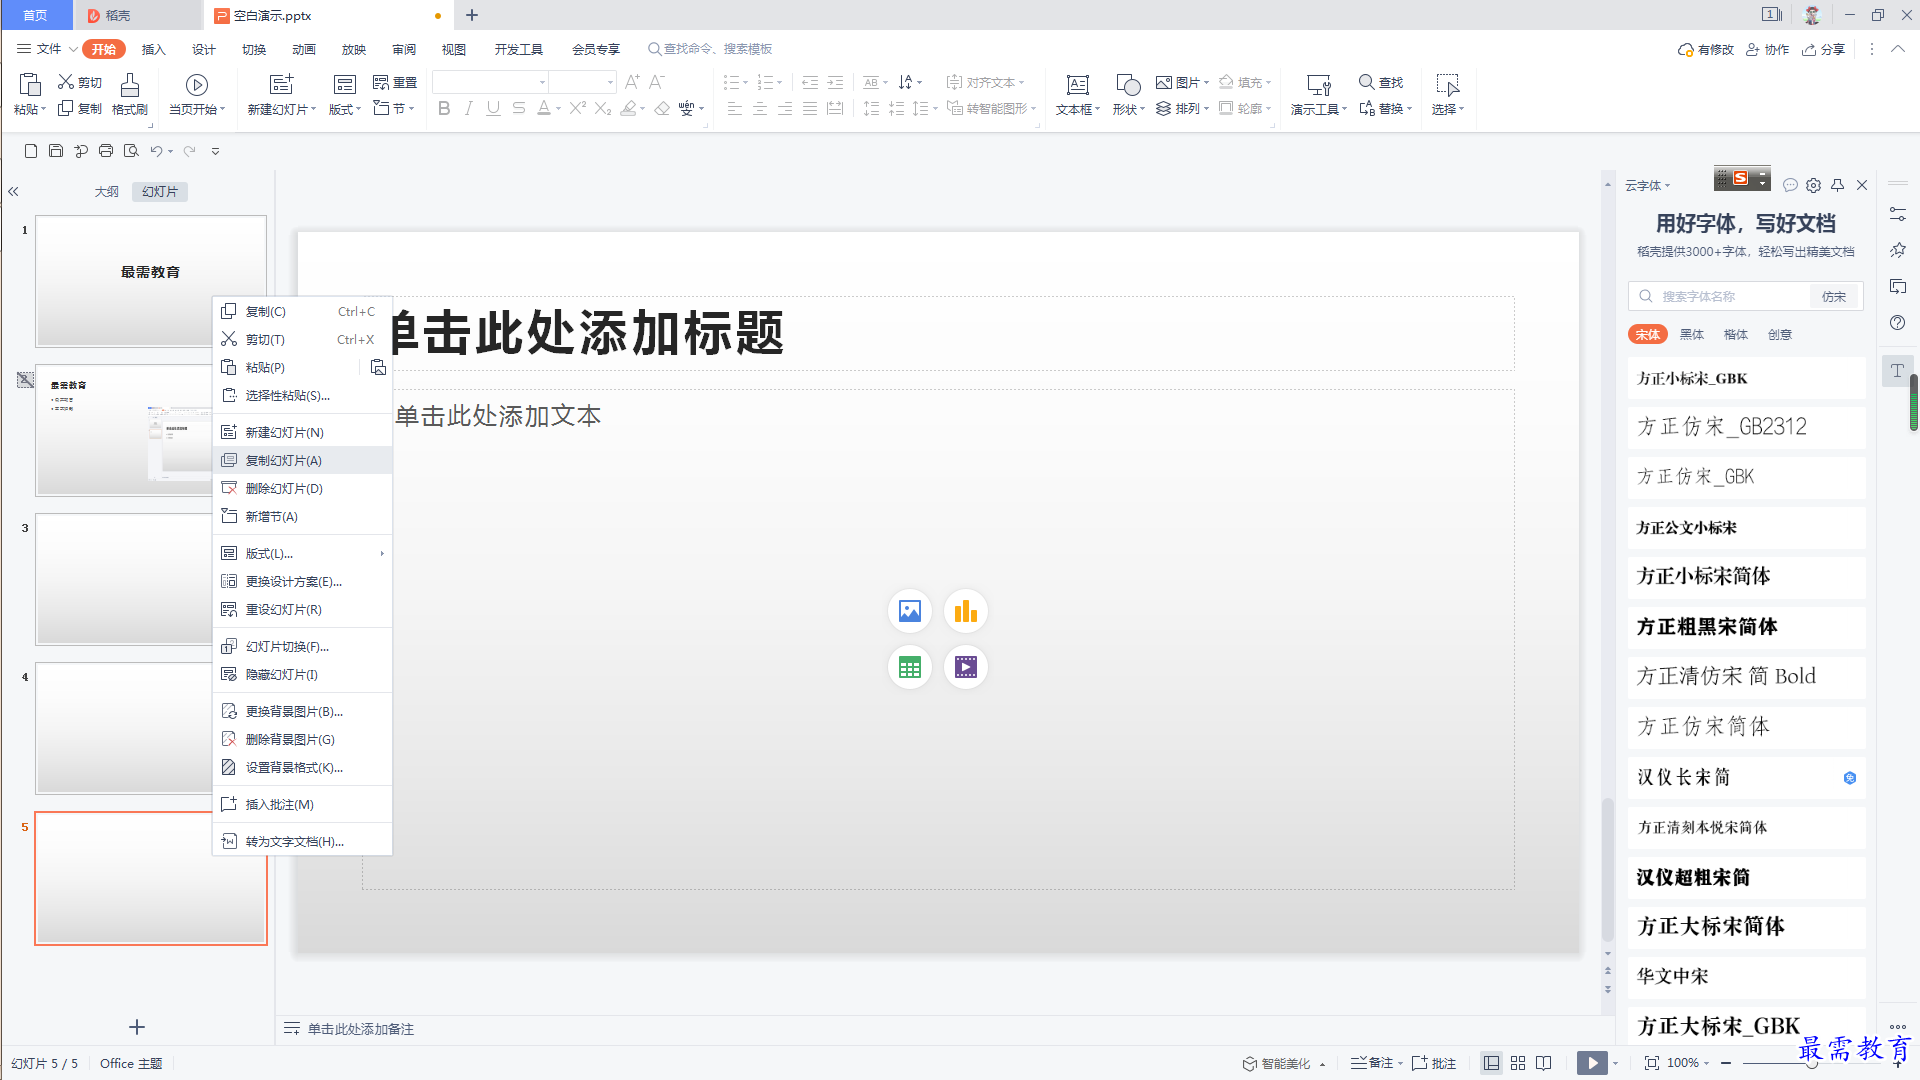Screen dimensions: 1920x1080
Task: Toggle Normal view button in status bar
Action: [1491, 1063]
